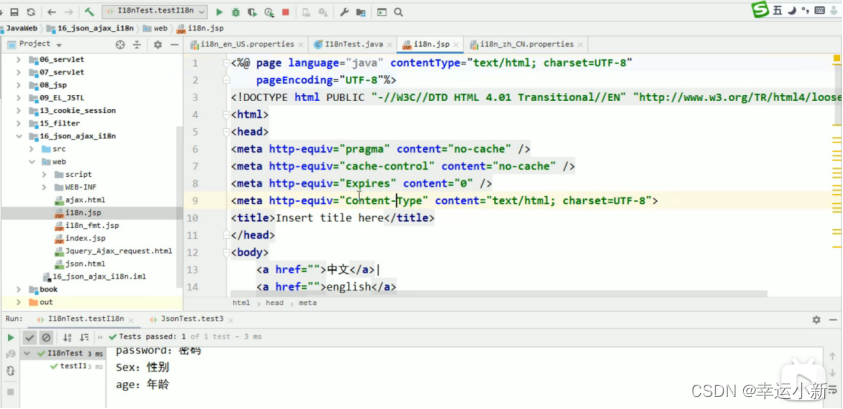This screenshot has width=843, height=409.
Task: Expand the WEB-INF folder
Action: click(x=45, y=187)
